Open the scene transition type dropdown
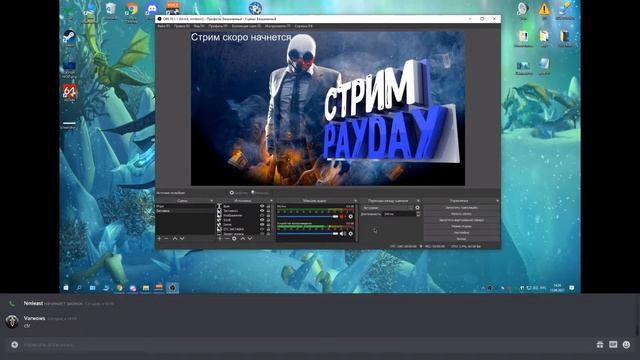The height and width of the screenshot is (360, 640). coord(387,208)
